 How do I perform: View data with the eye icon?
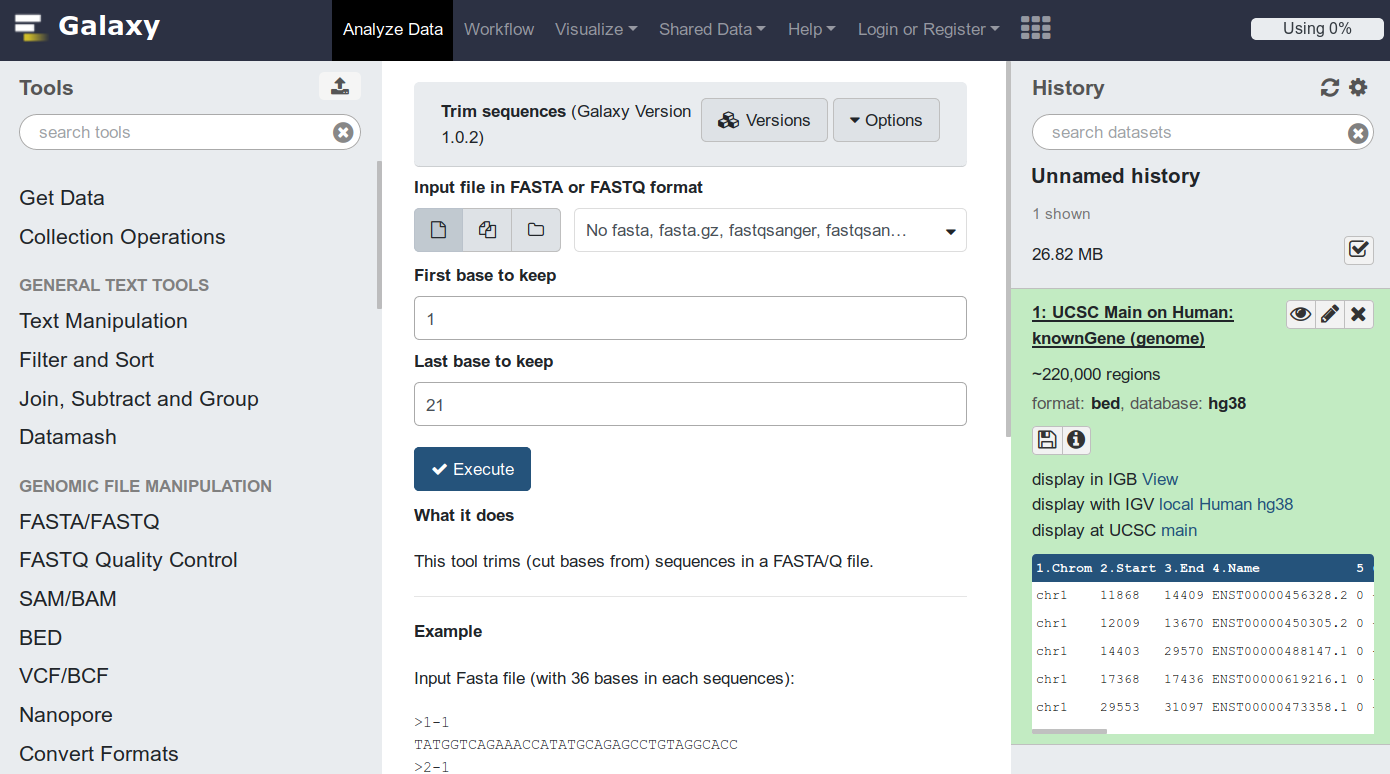click(x=1300, y=314)
